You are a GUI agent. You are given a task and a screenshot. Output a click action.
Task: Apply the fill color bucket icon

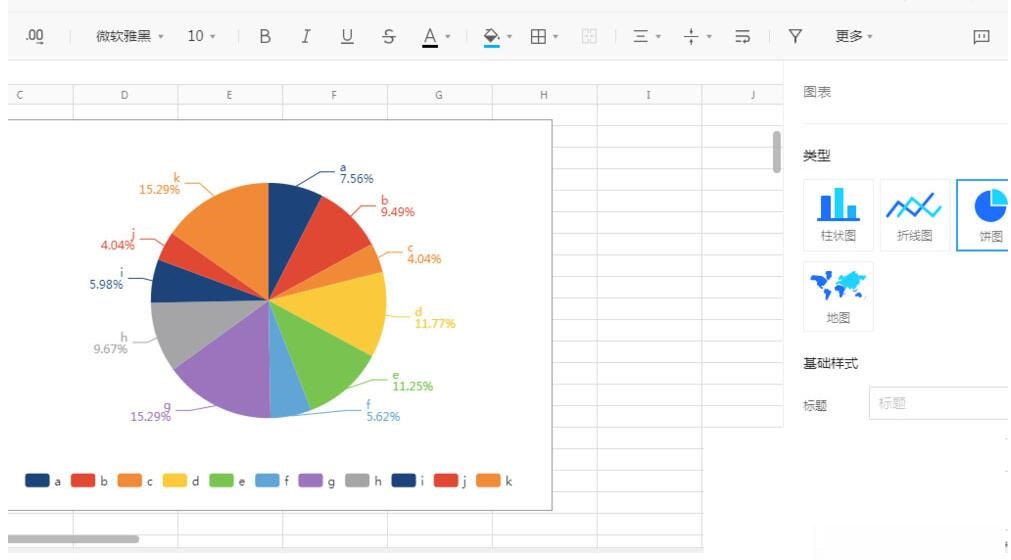(x=491, y=37)
